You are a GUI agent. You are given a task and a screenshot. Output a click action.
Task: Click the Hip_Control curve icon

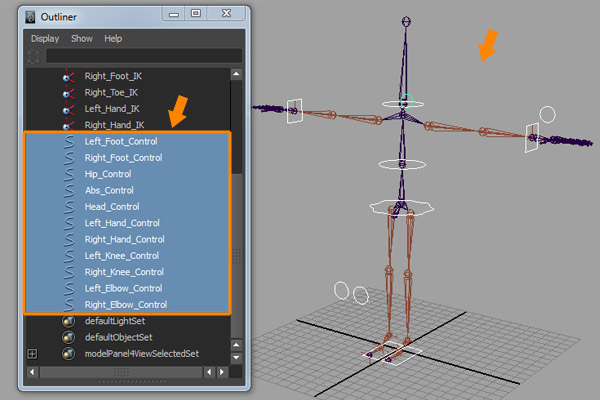click(x=68, y=174)
